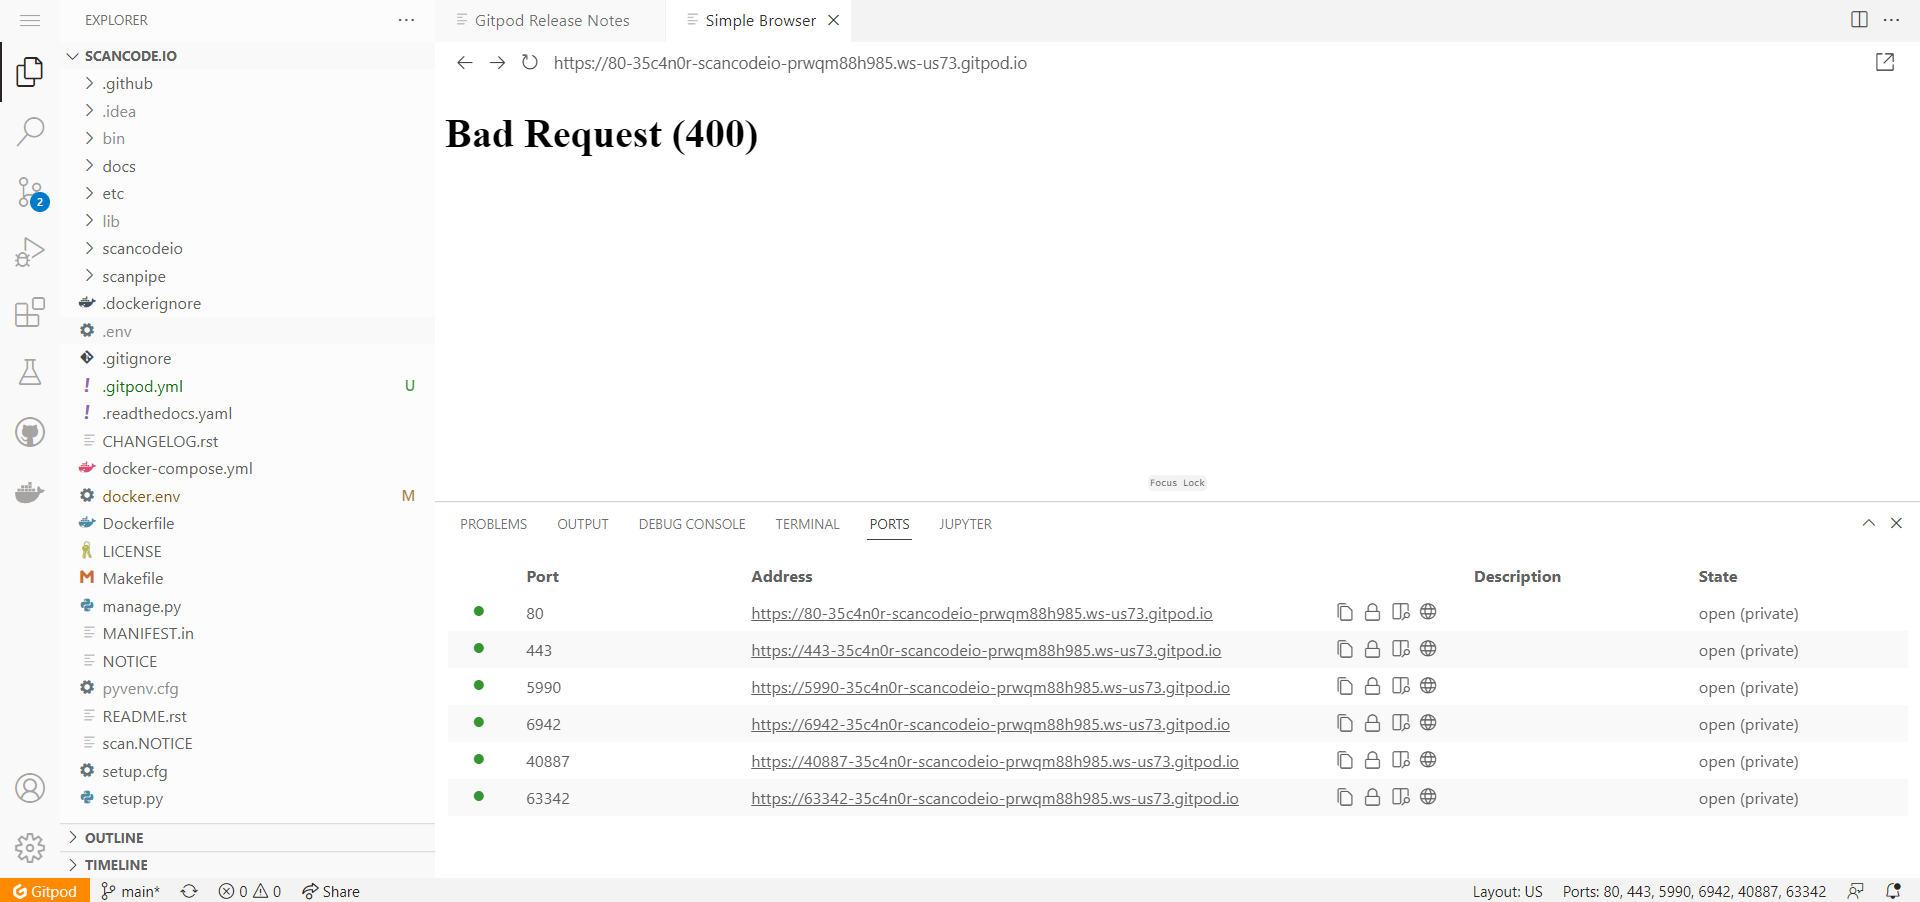
Task: Reload the Simple Browser page
Action: pyautogui.click(x=530, y=62)
